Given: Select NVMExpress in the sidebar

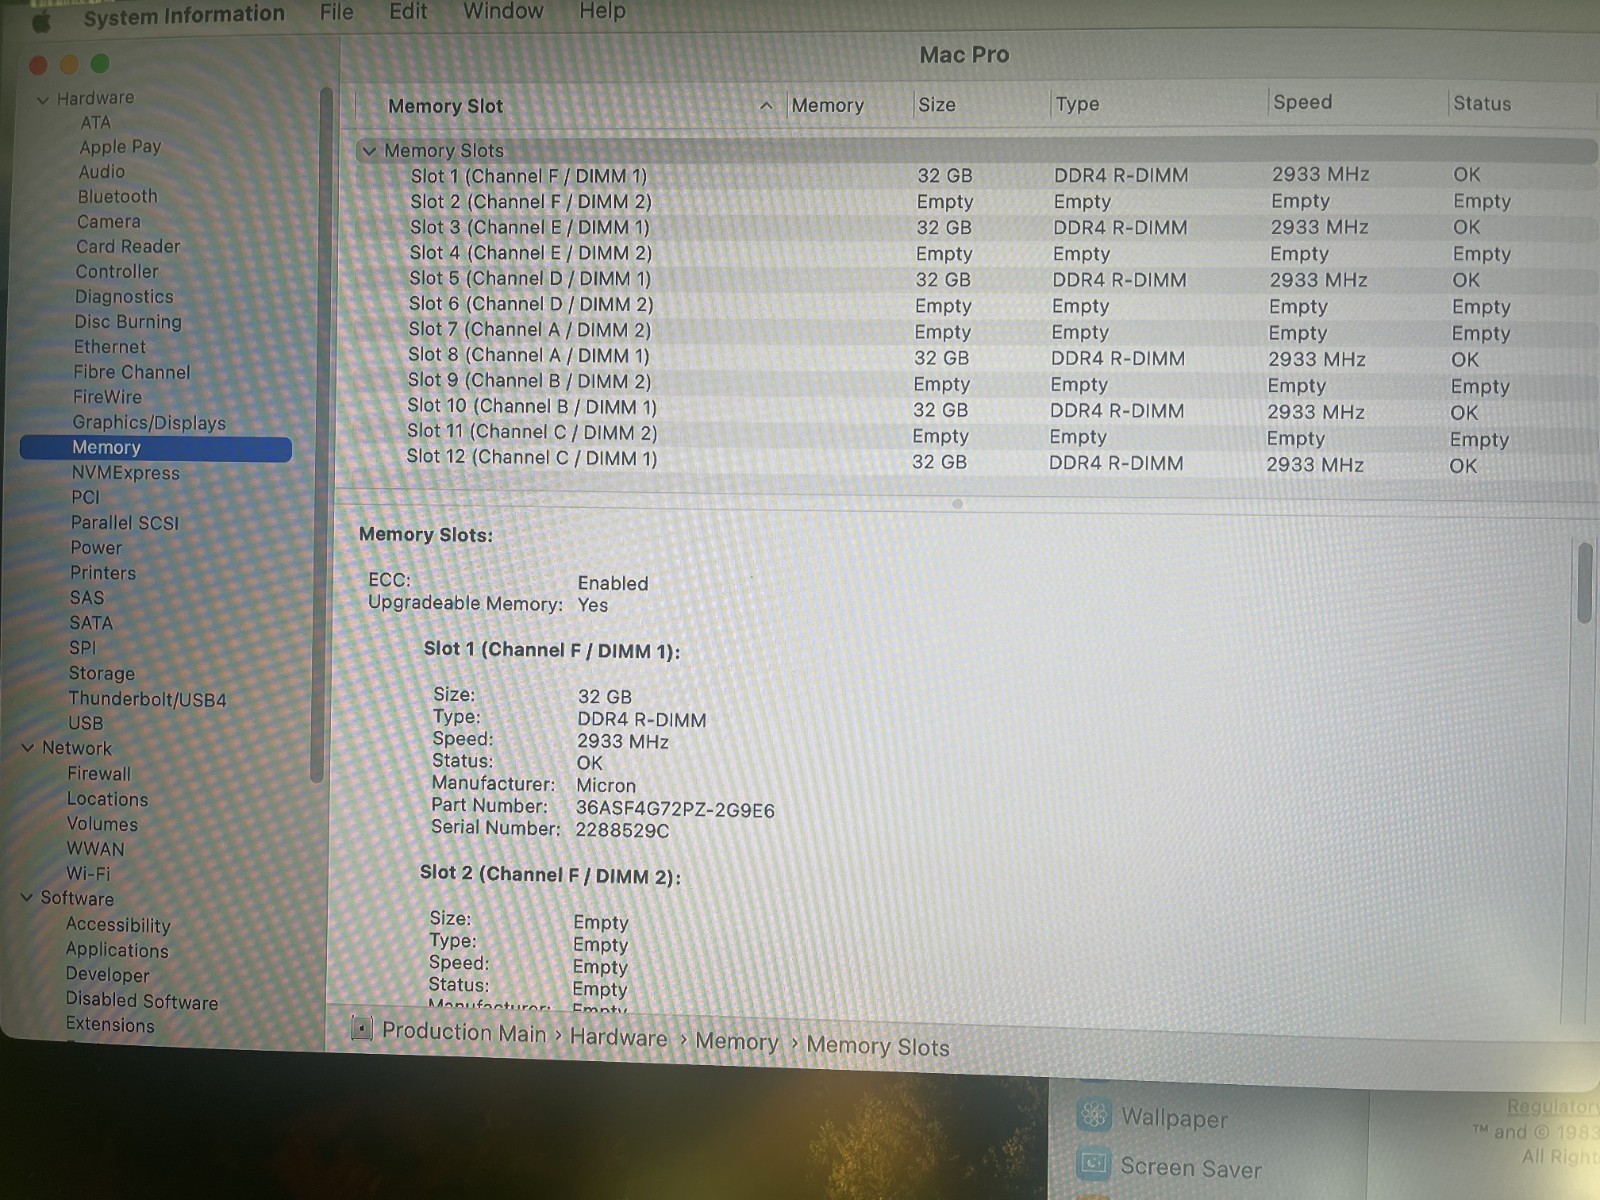Looking at the screenshot, I should 126,473.
